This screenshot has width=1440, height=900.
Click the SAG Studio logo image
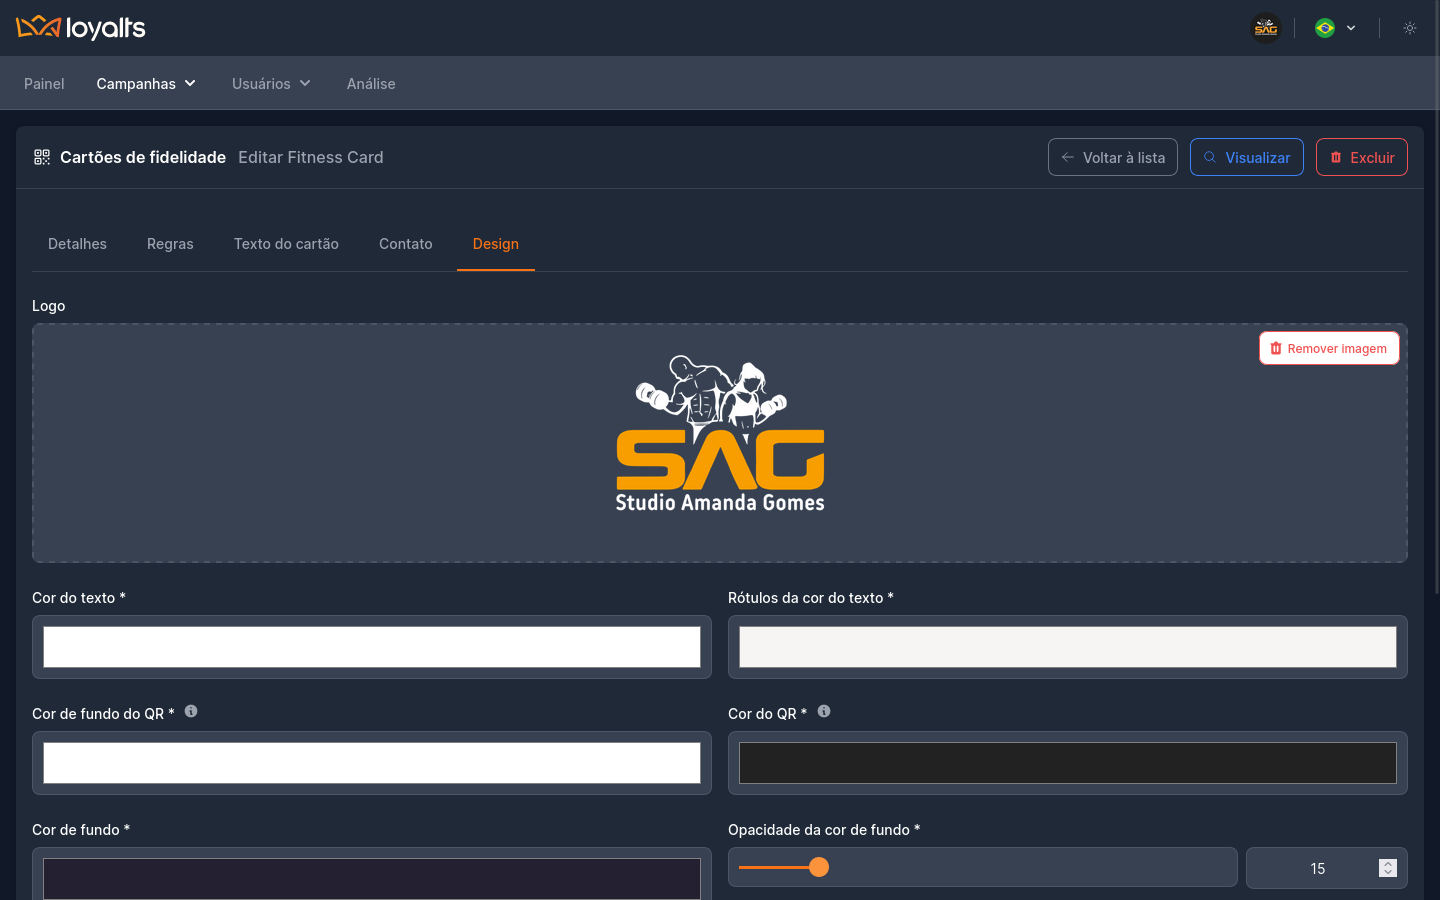coord(720,434)
